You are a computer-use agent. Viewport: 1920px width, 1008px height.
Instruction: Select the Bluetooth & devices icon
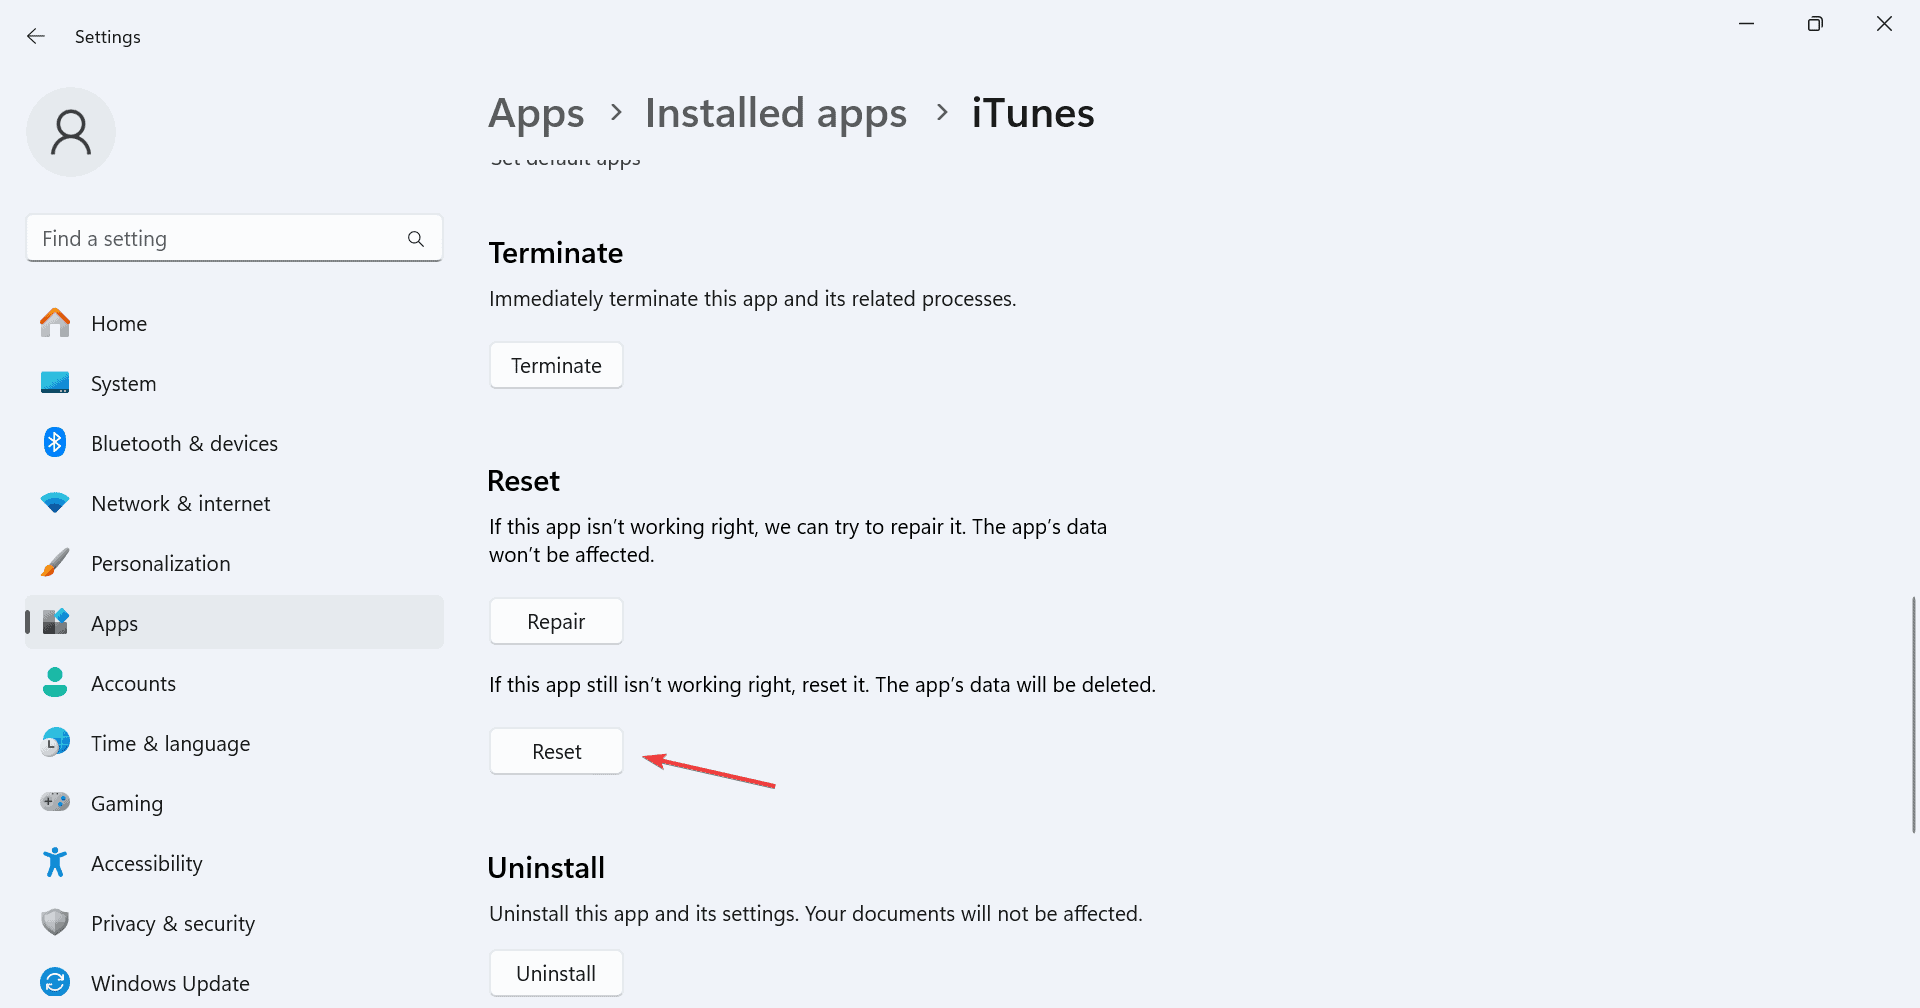click(x=55, y=443)
